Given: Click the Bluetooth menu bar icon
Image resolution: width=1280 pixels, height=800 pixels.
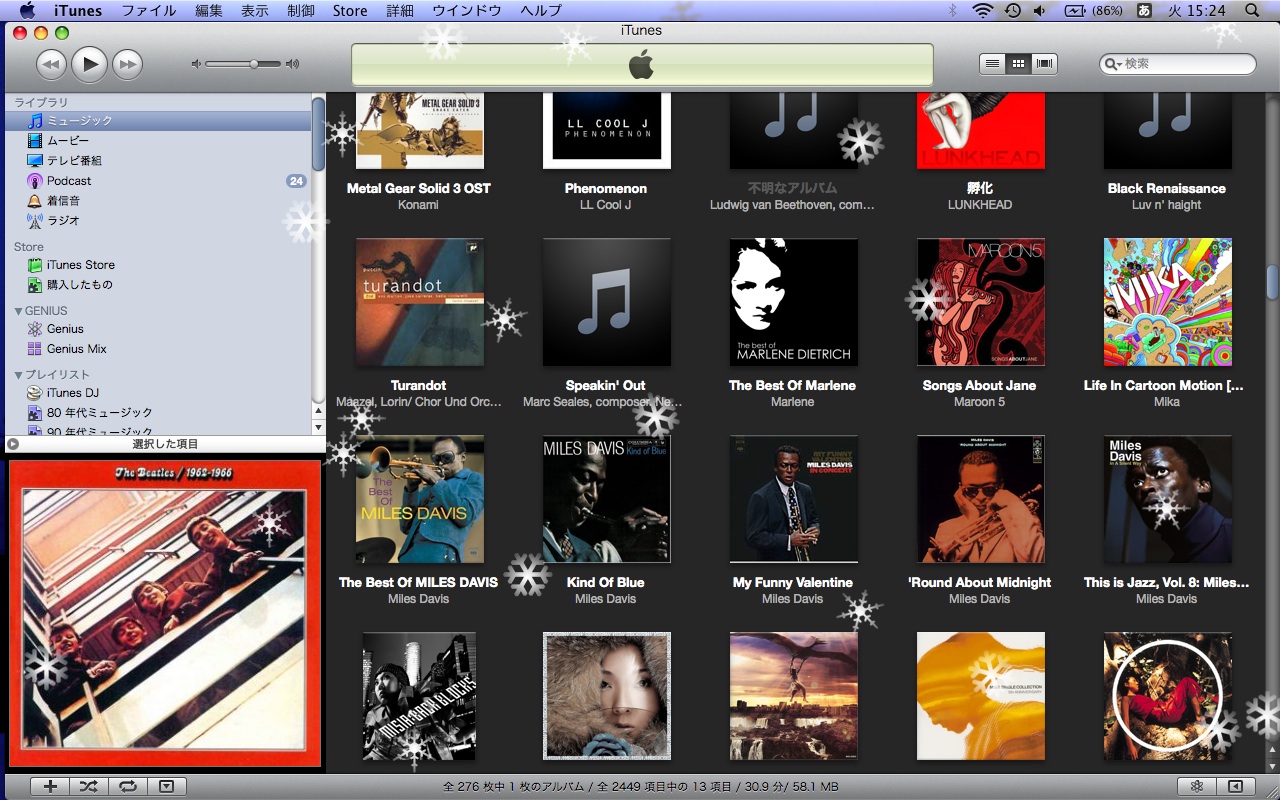Looking at the screenshot, I should coord(953,11).
